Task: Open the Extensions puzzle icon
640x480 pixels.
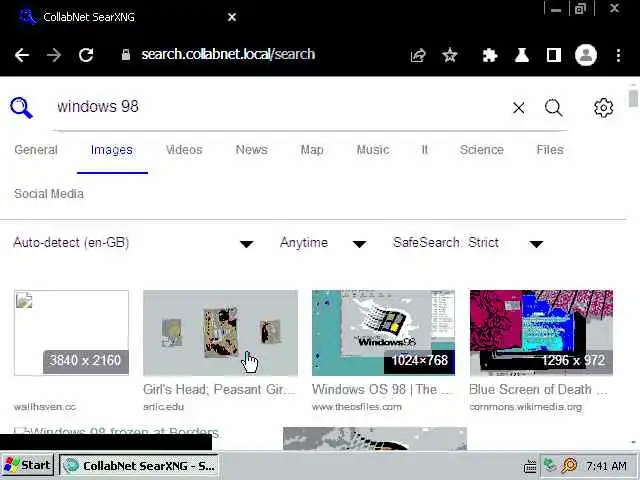Action: pyautogui.click(x=489, y=55)
